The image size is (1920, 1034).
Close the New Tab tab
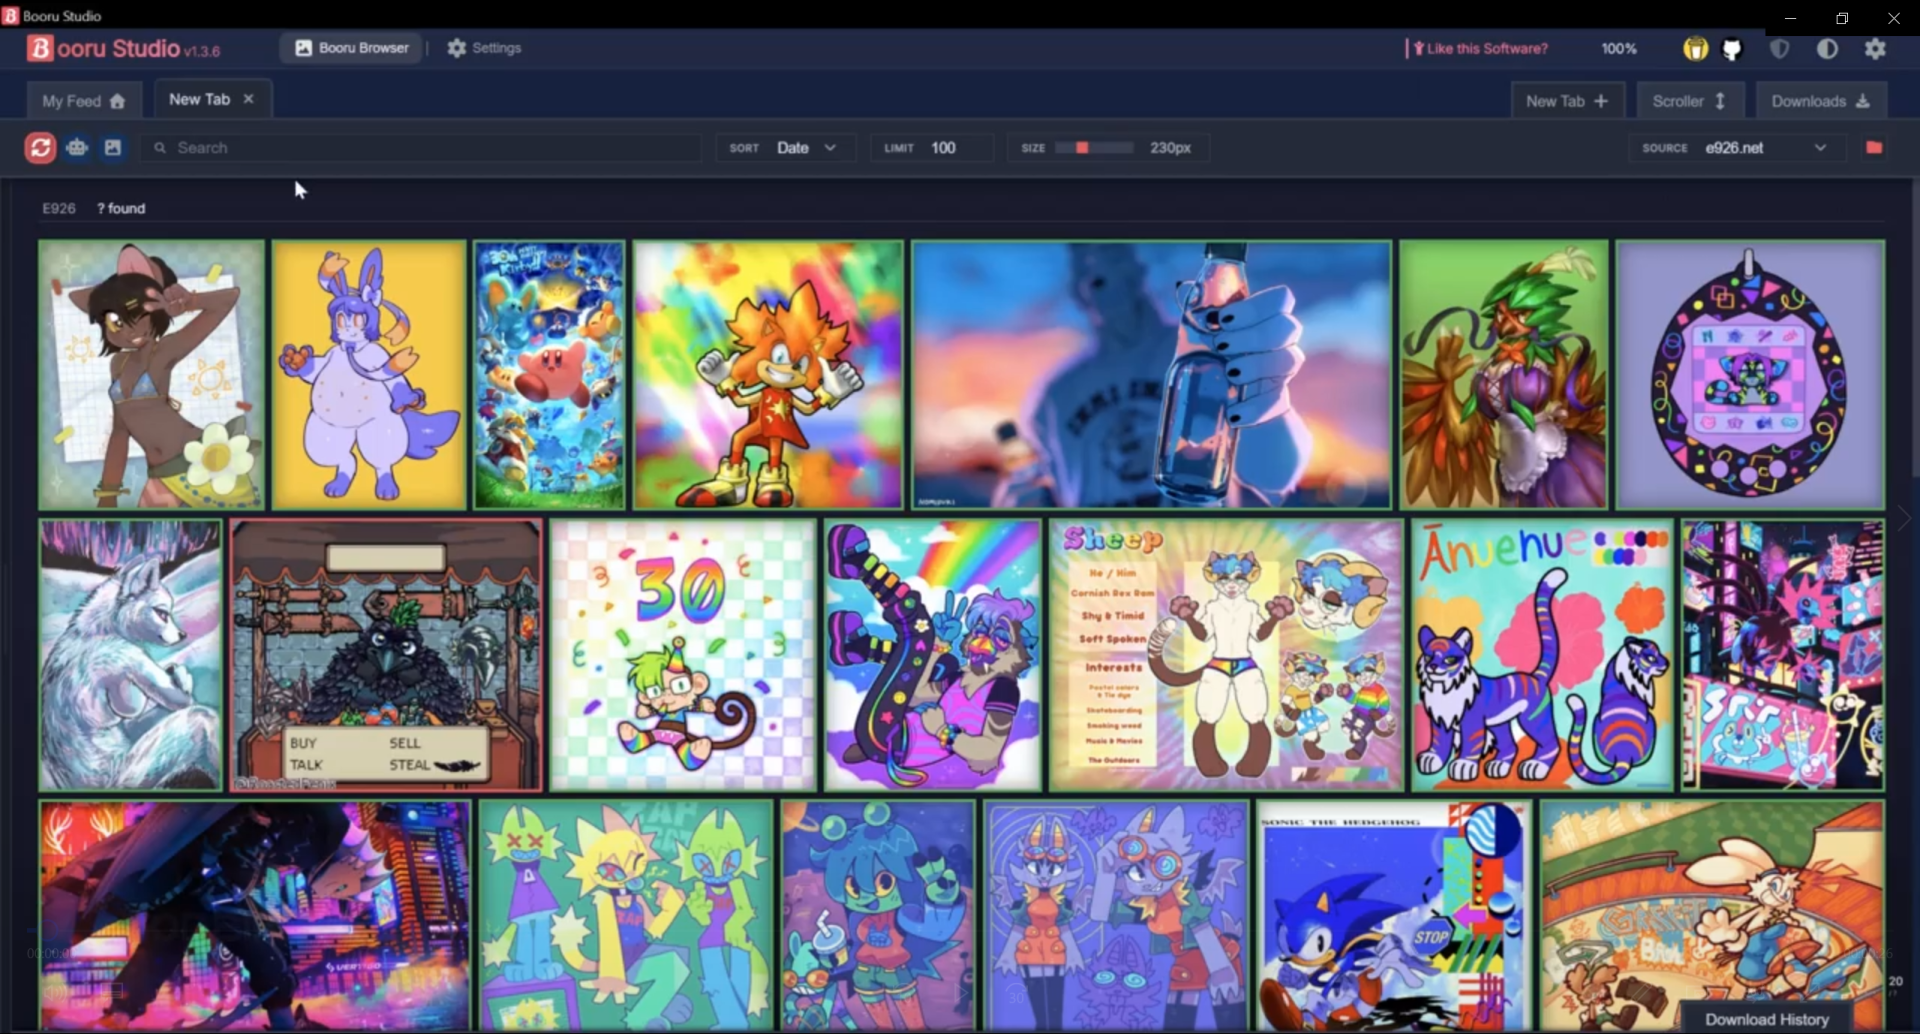pyautogui.click(x=248, y=99)
